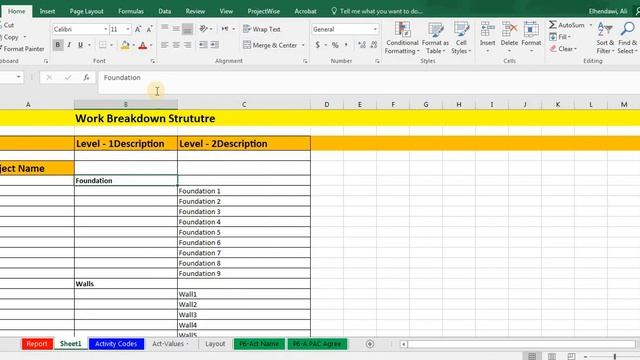Open Format as Table
The width and height of the screenshot is (640, 360).
[x=435, y=38]
